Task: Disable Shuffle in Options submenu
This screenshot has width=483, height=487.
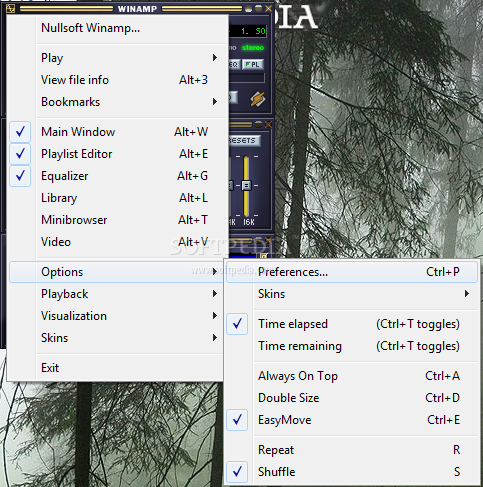Action: (x=352, y=472)
